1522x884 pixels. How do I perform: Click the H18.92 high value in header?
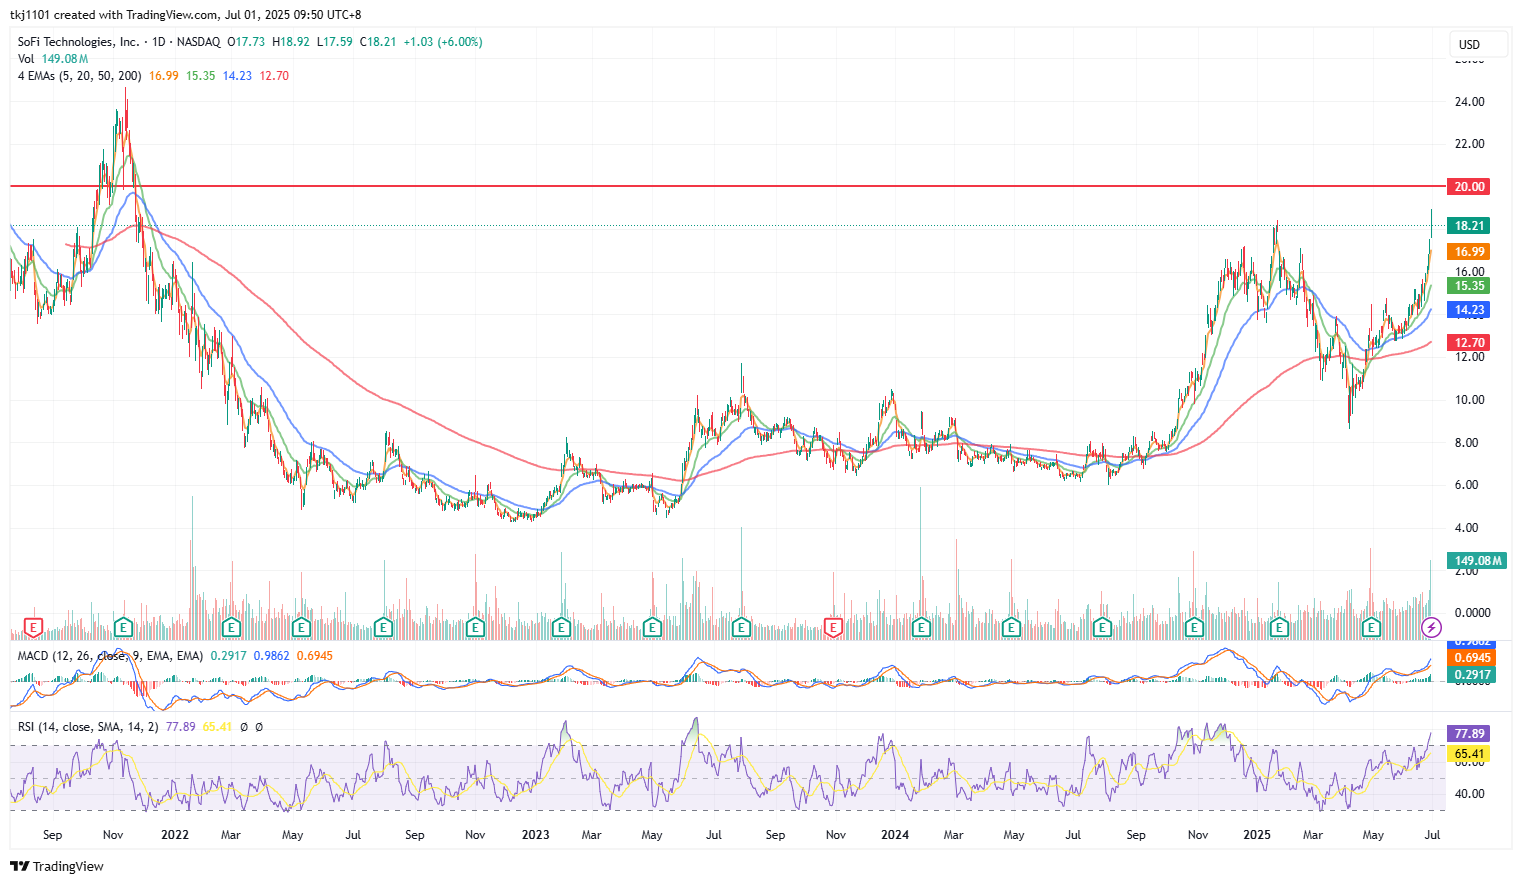291,42
